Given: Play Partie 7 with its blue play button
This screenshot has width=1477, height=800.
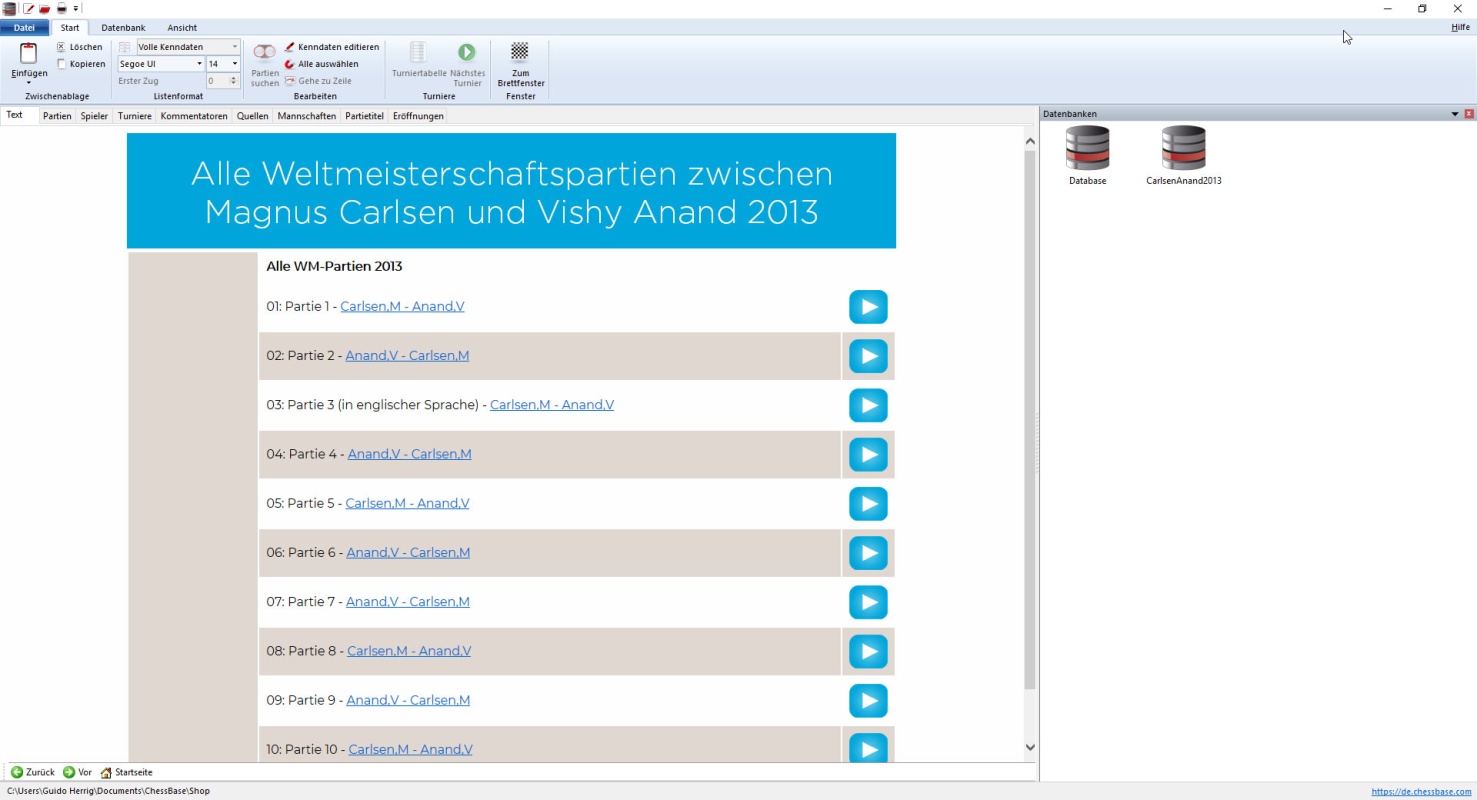Looking at the screenshot, I should tap(868, 602).
